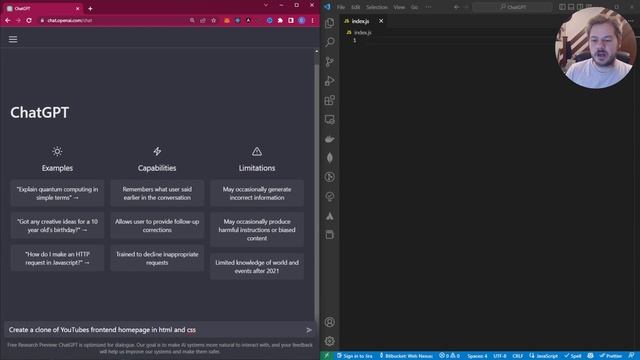Open the Go menu in VS Code
The width and height of the screenshot is (640, 360).
(414, 7)
